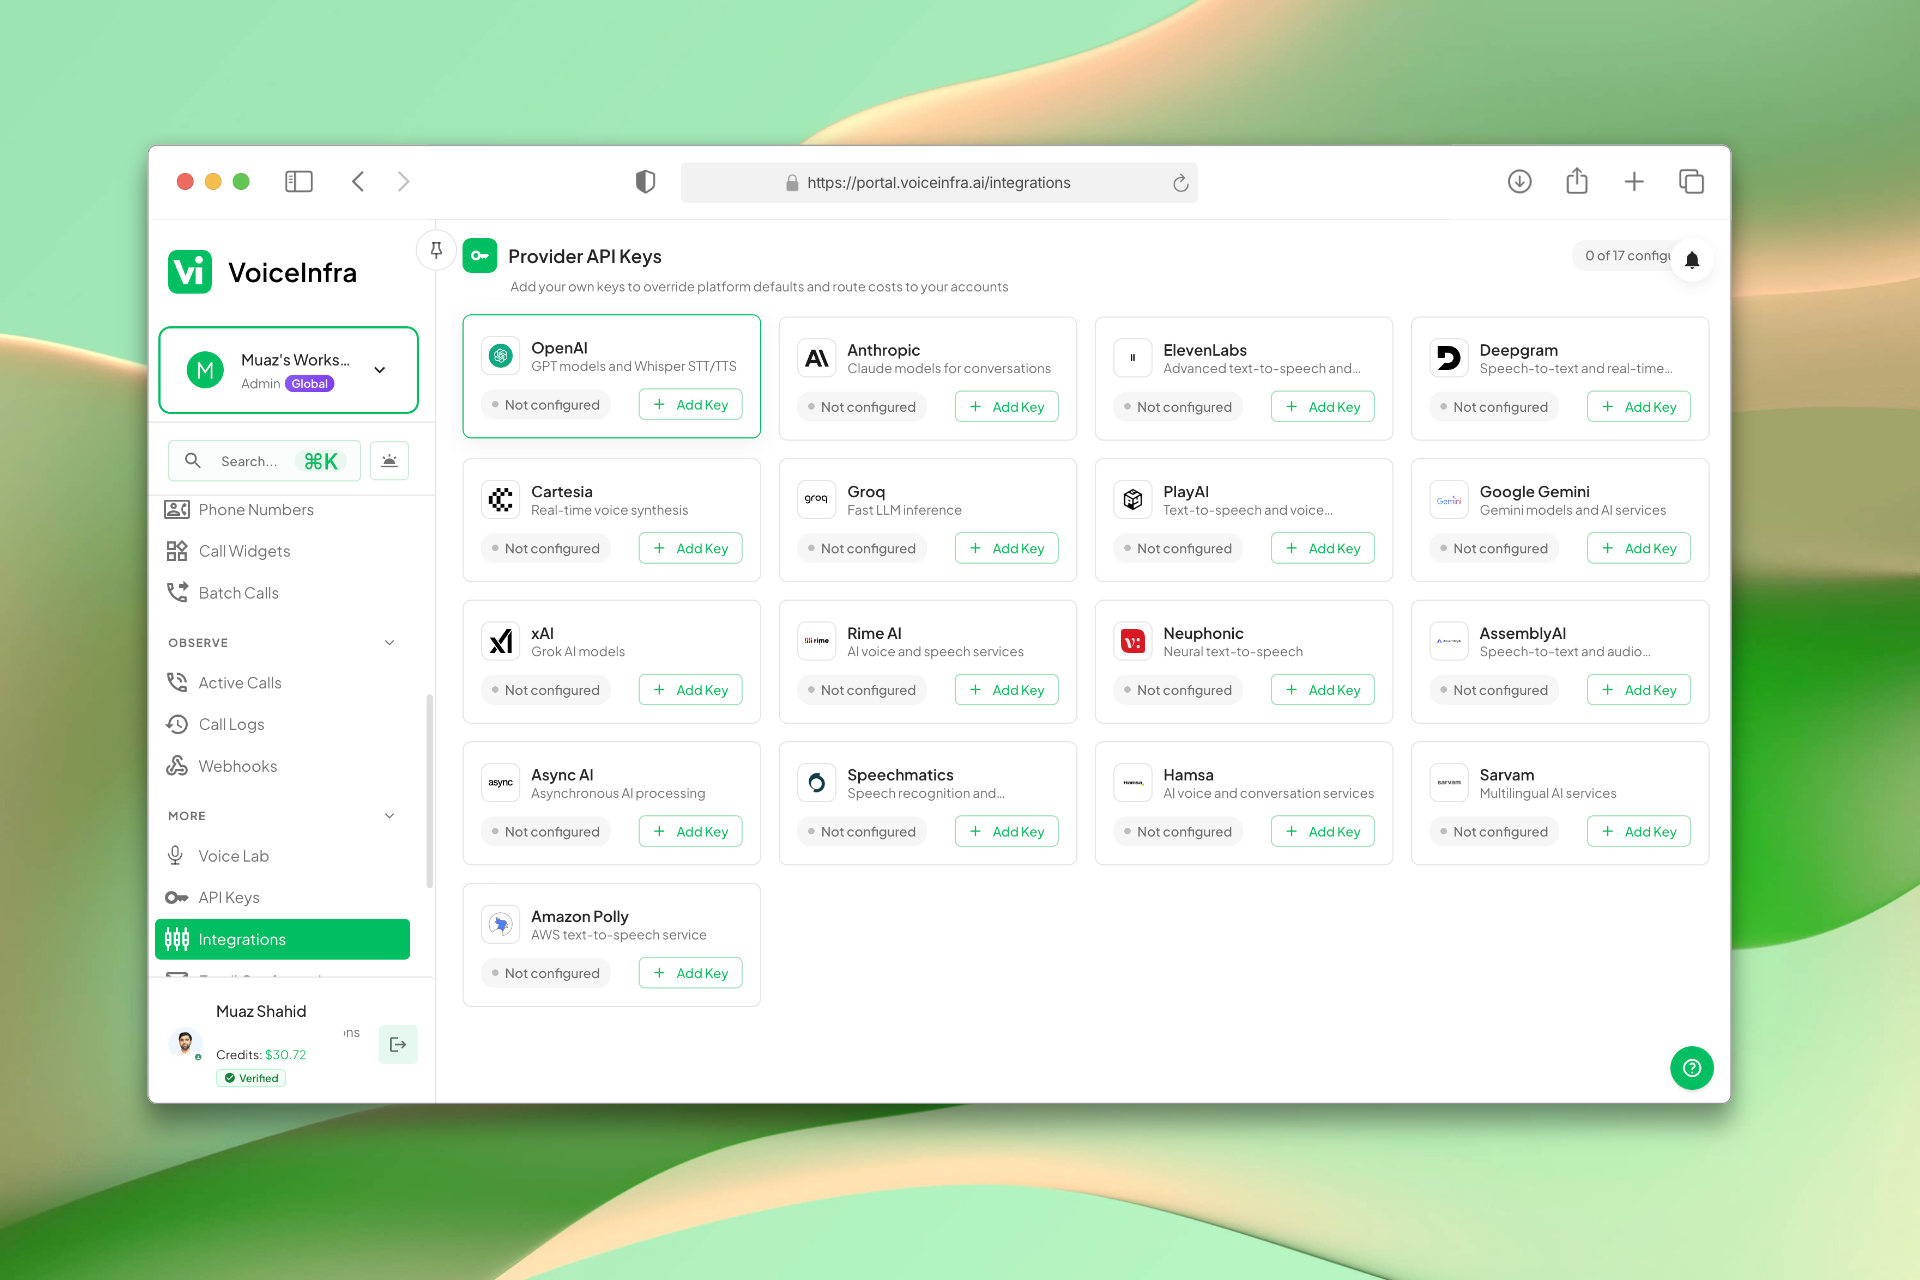Click the theme brightness icon beside search
The height and width of the screenshot is (1280, 1920).
[389, 461]
